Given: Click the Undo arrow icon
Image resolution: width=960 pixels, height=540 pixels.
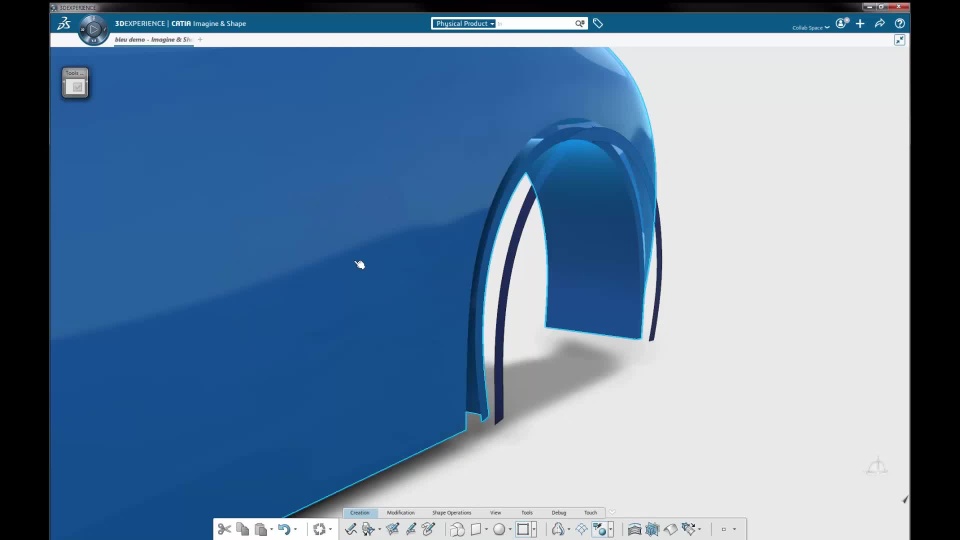Looking at the screenshot, I should [x=283, y=529].
